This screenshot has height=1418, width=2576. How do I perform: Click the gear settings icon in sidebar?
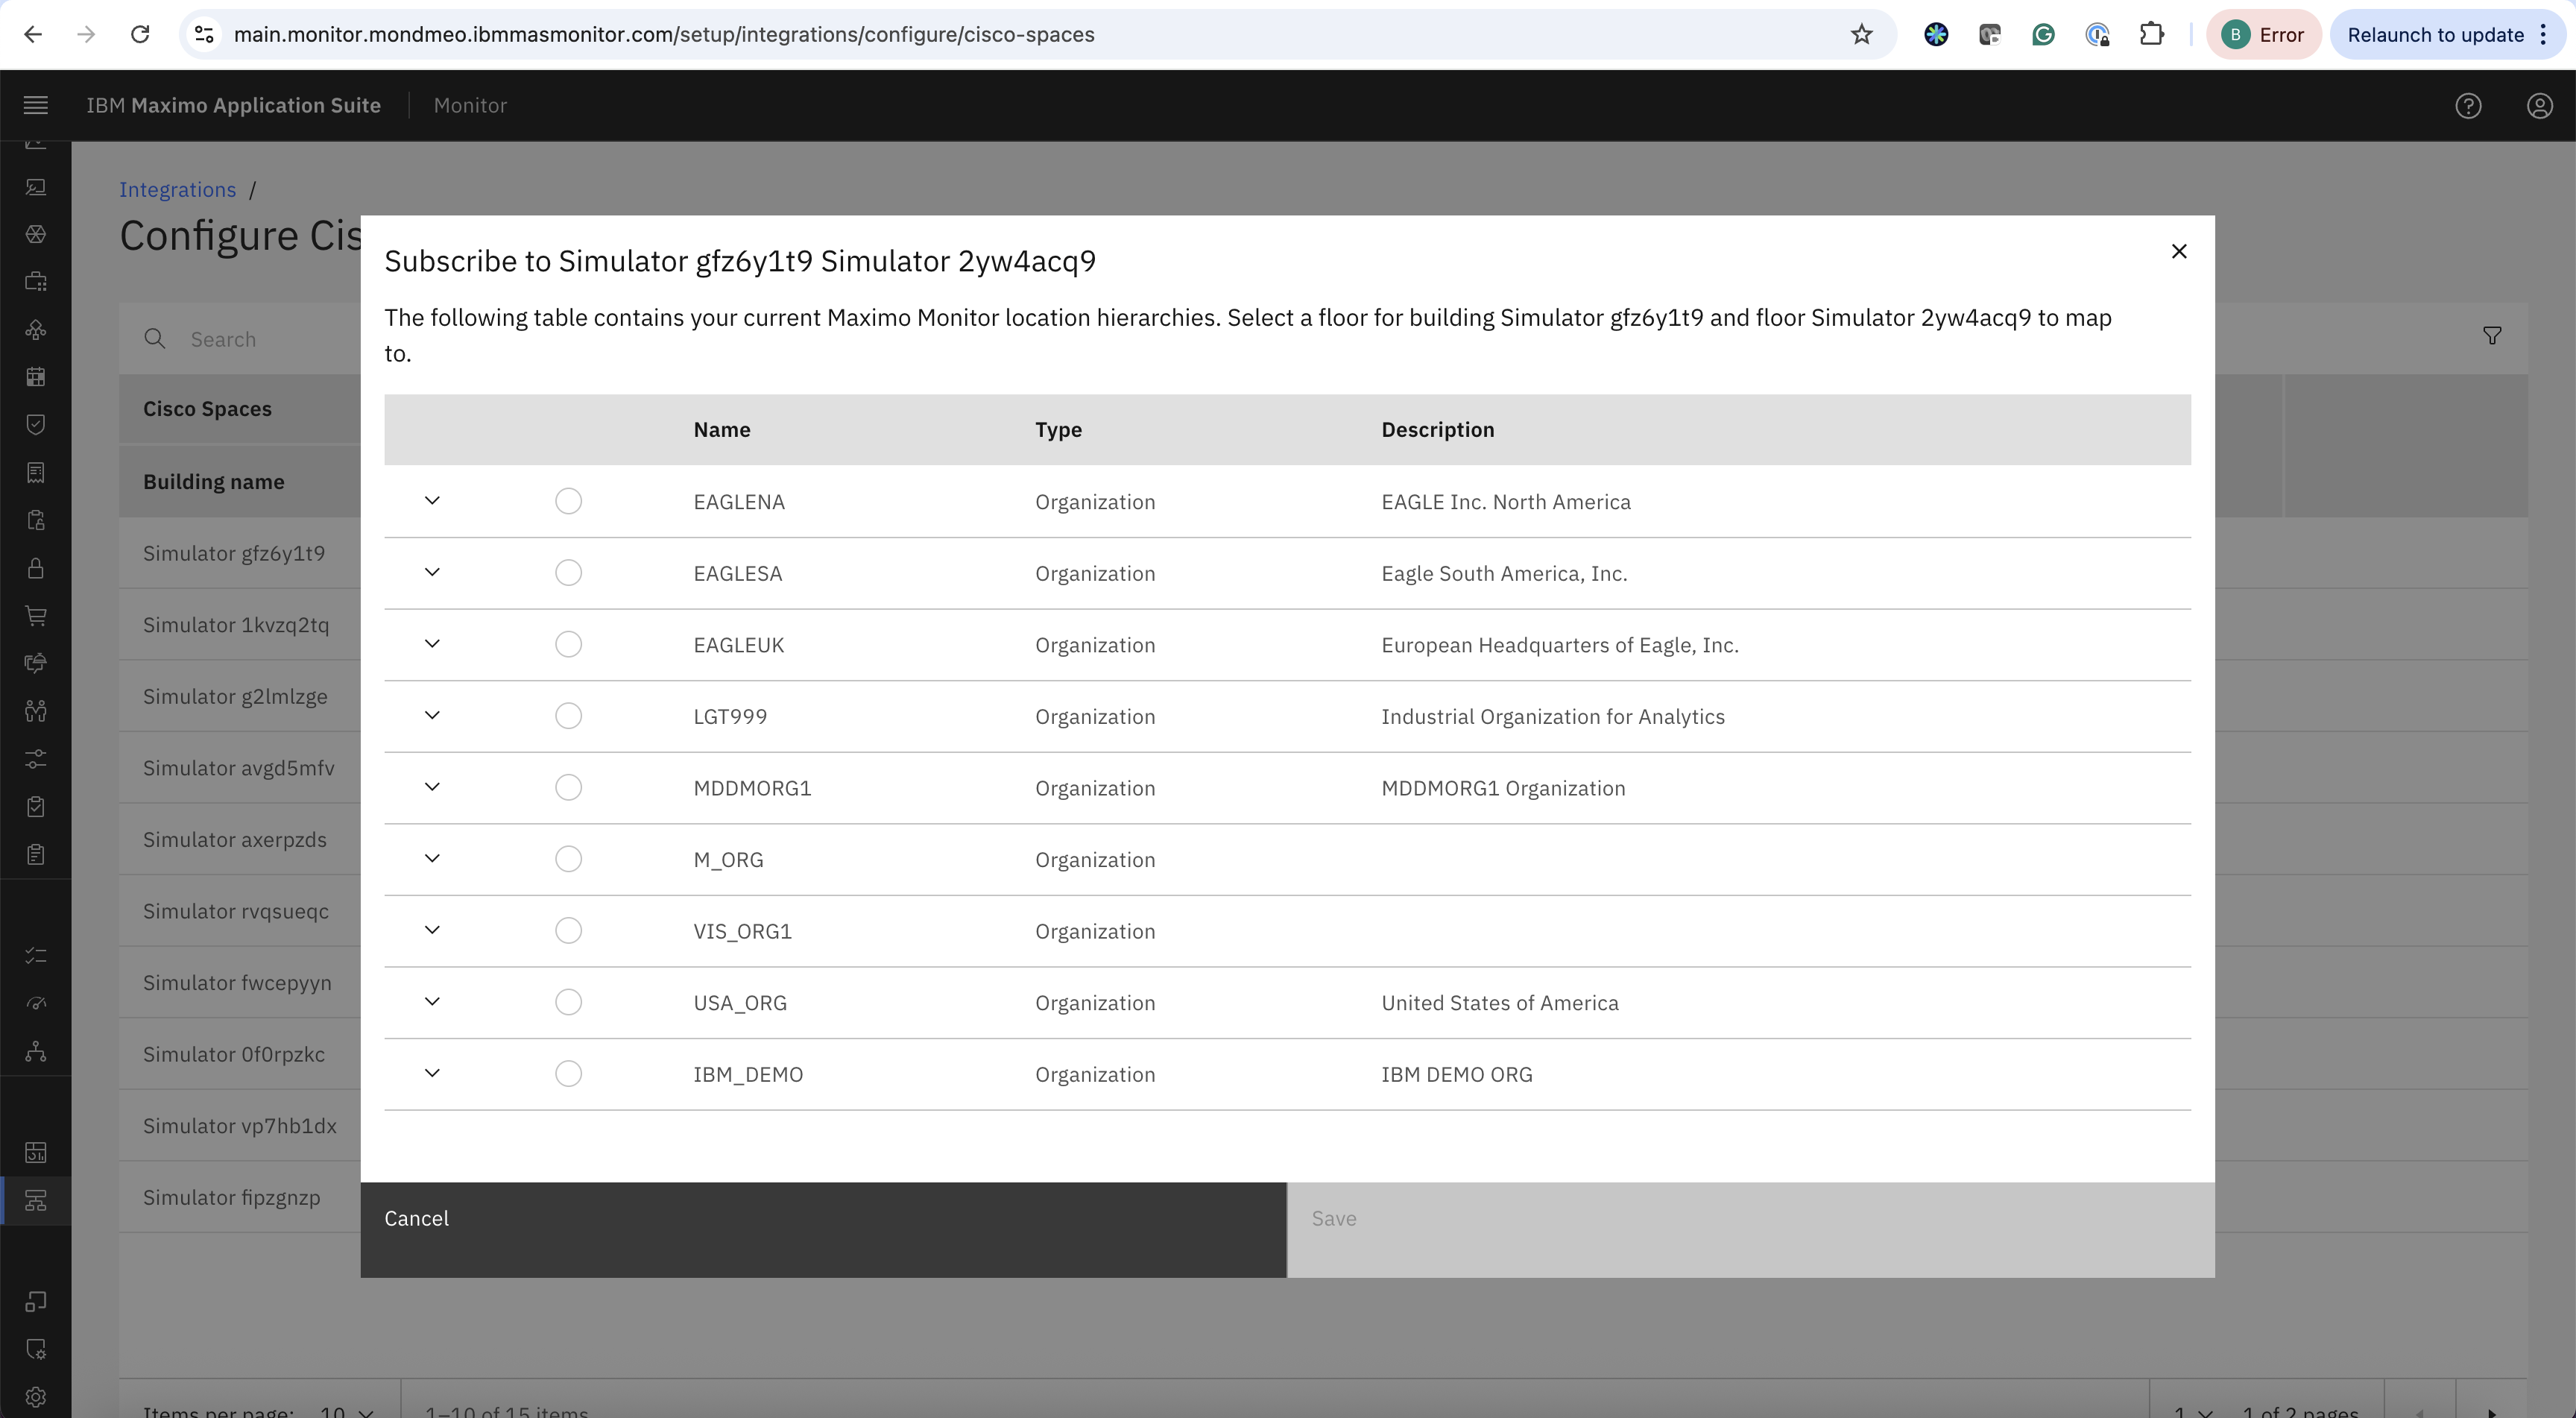tap(36, 1397)
